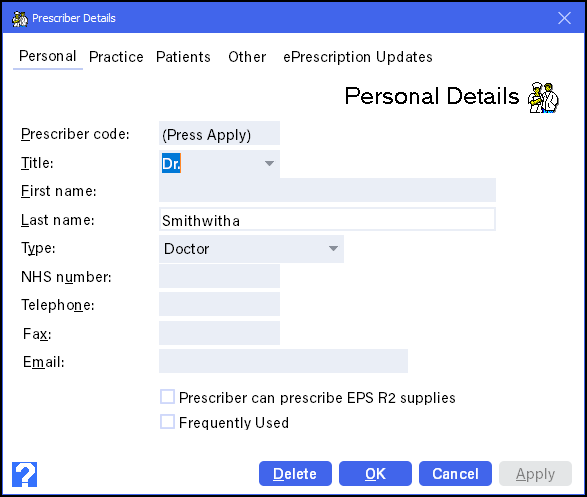
Task: Switch to the Practice tab
Action: (x=116, y=57)
